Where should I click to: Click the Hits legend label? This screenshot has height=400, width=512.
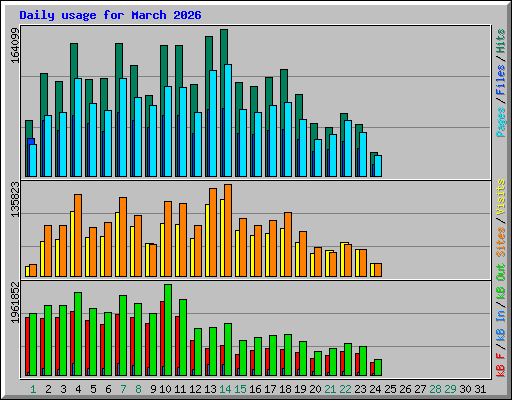501,41
